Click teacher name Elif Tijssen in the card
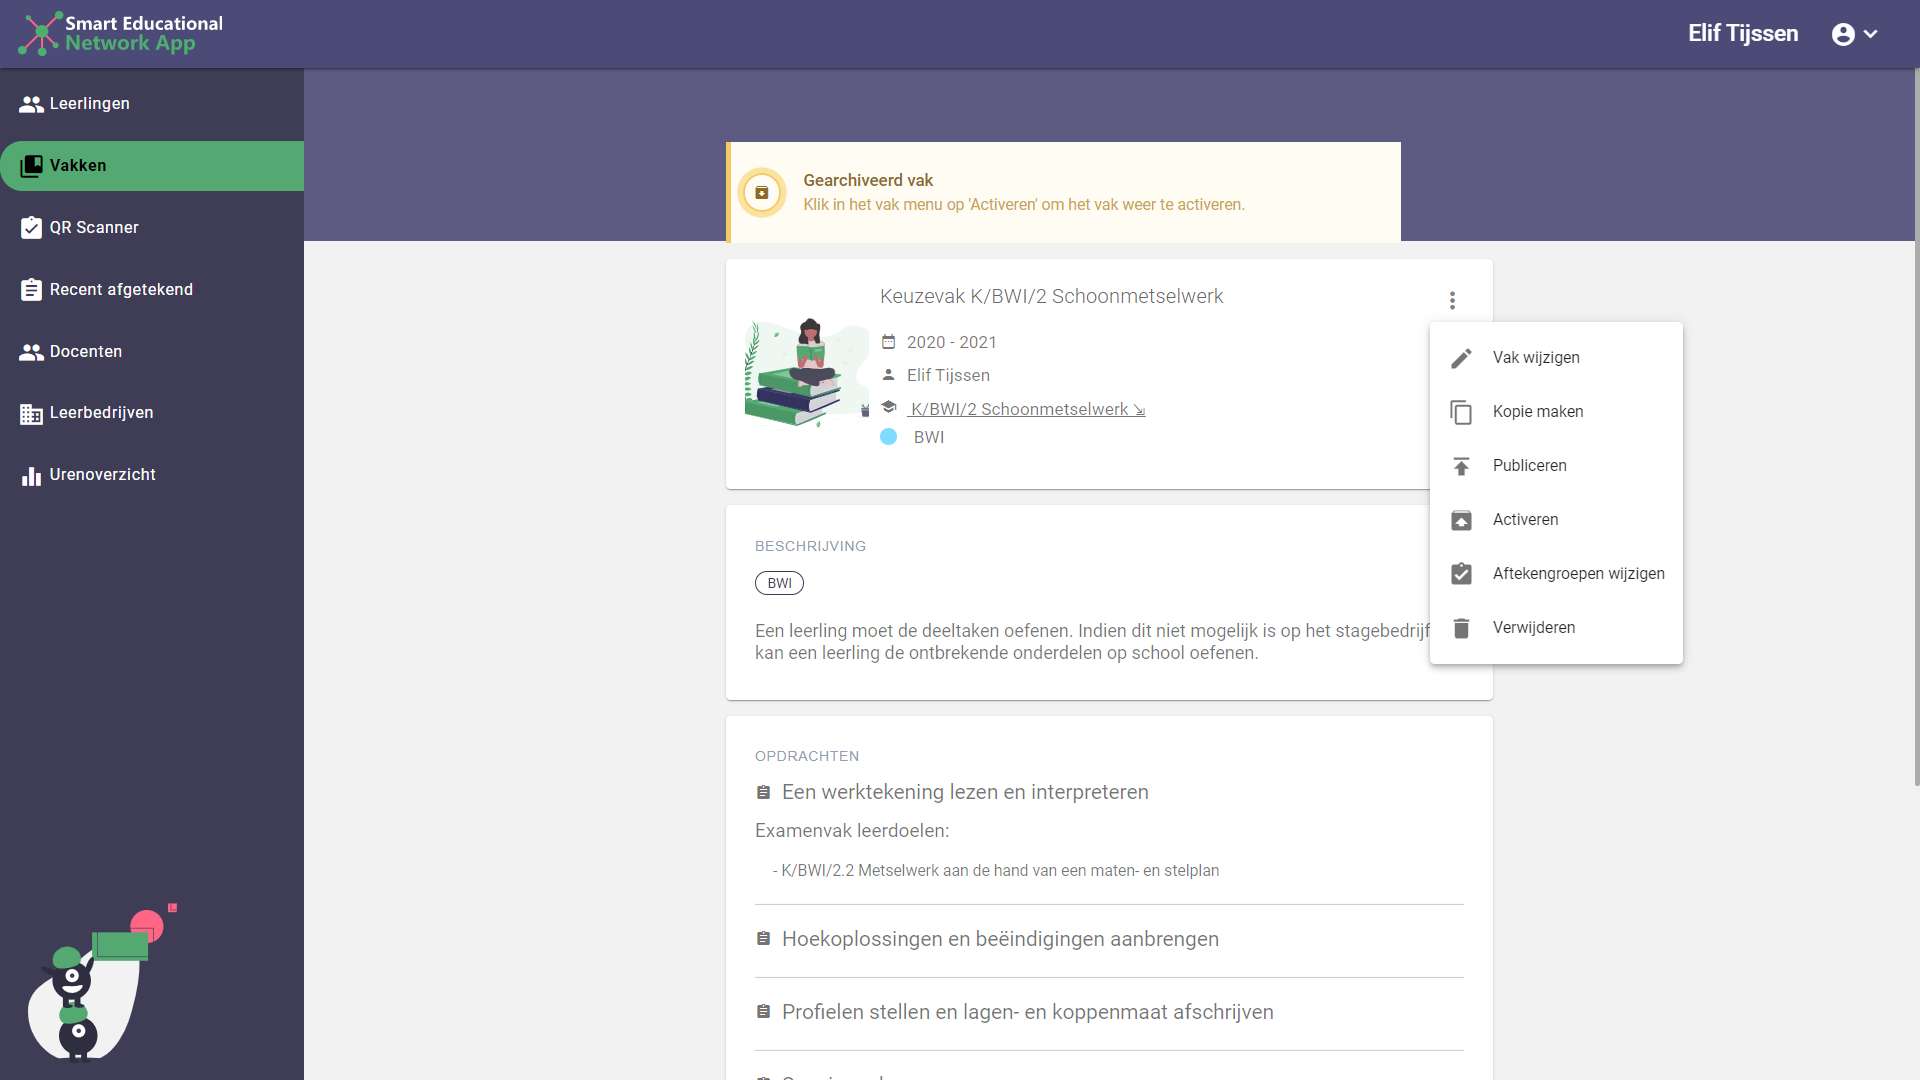The height and width of the screenshot is (1080, 1920). coord(948,376)
